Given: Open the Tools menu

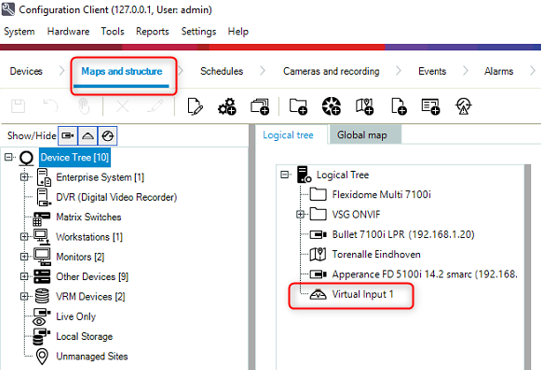Looking at the screenshot, I should point(112,32).
